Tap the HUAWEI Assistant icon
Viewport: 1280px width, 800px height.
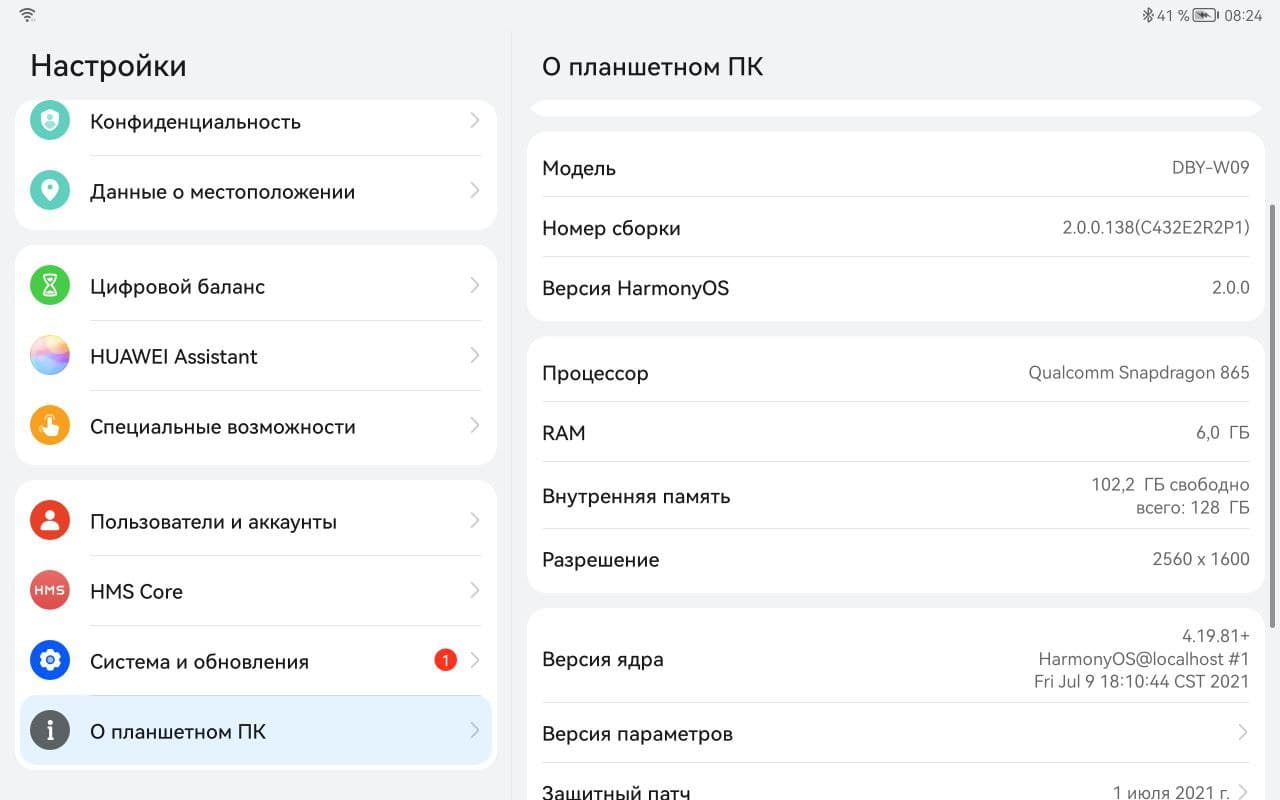click(x=49, y=356)
